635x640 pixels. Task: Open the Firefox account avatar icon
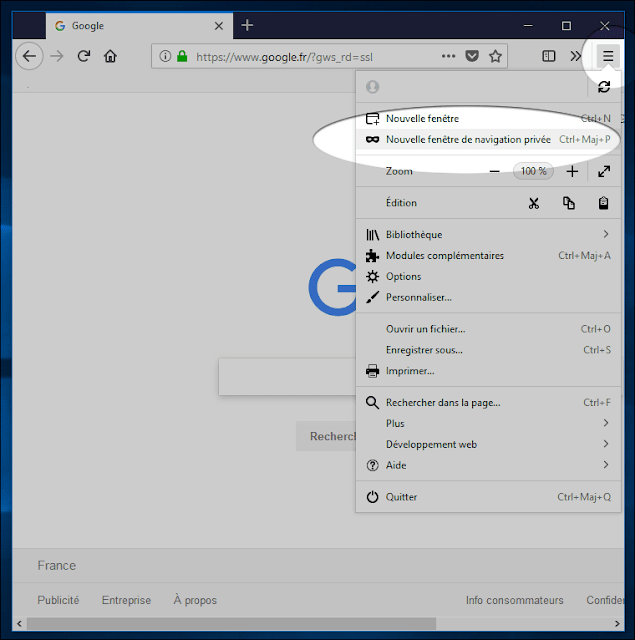pos(372,87)
